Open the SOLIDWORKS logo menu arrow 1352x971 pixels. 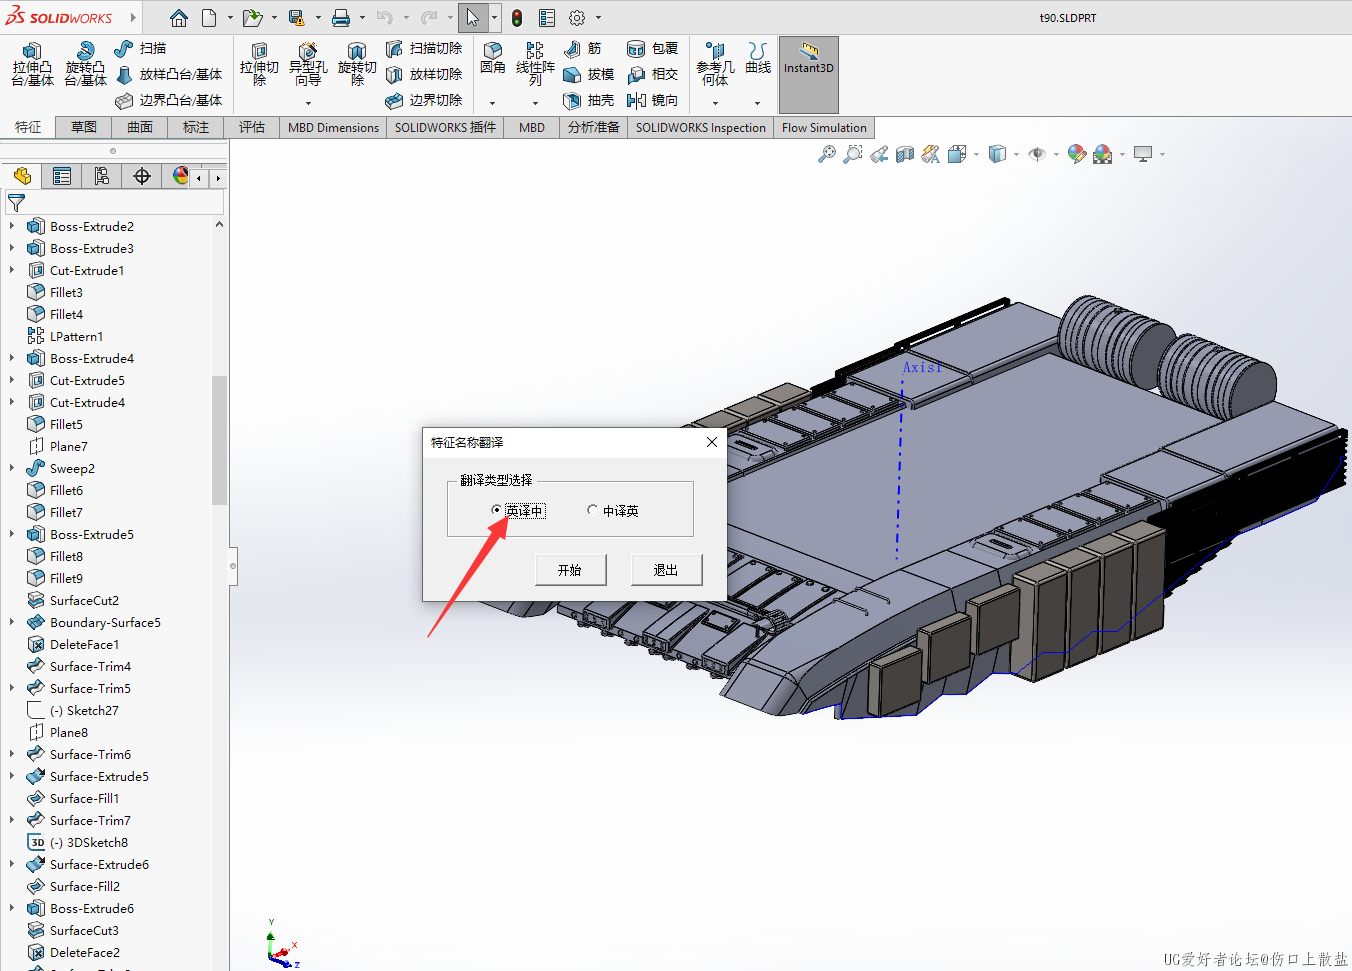(133, 18)
